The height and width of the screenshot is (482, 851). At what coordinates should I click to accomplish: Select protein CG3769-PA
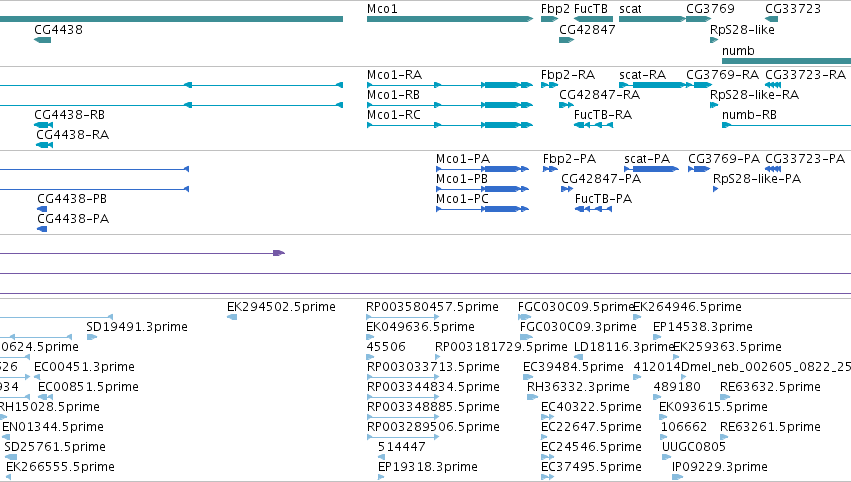(724, 159)
